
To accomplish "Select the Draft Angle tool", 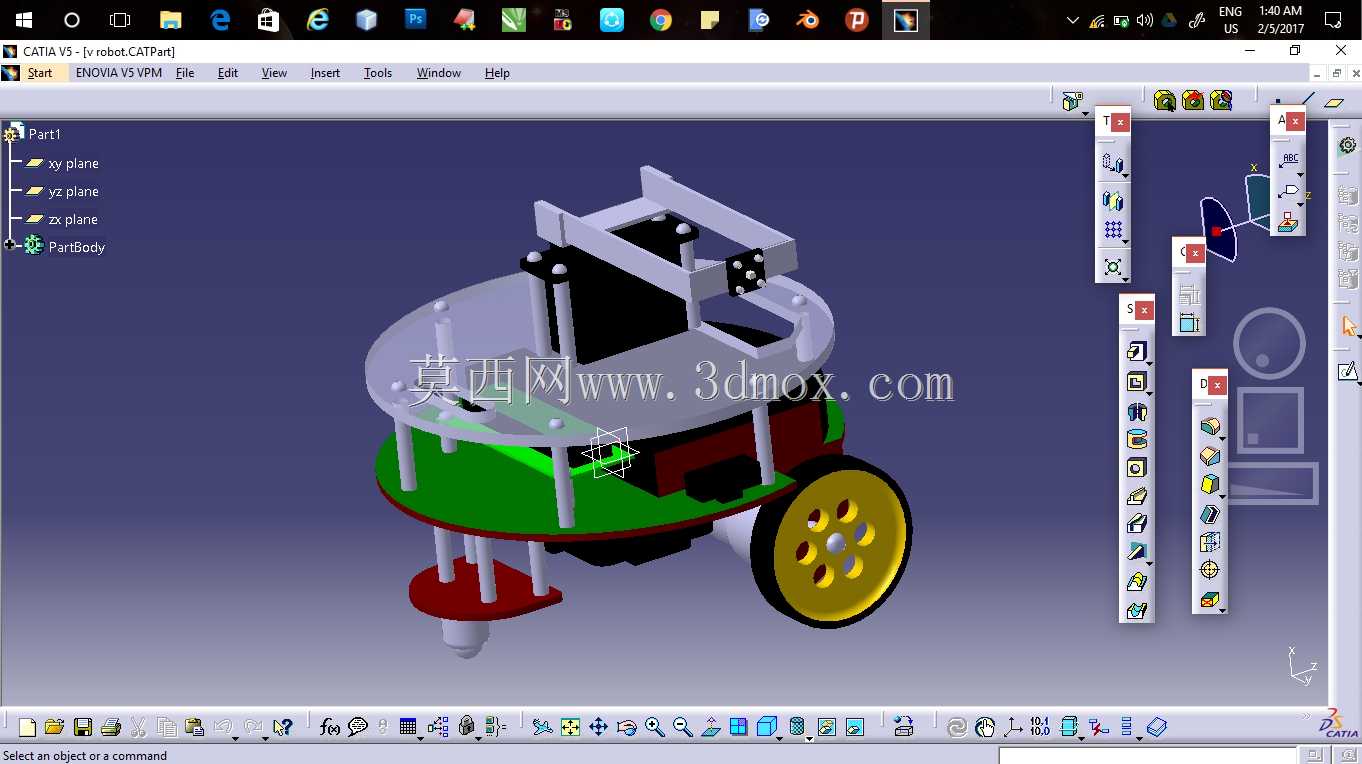I will tap(1210, 486).
